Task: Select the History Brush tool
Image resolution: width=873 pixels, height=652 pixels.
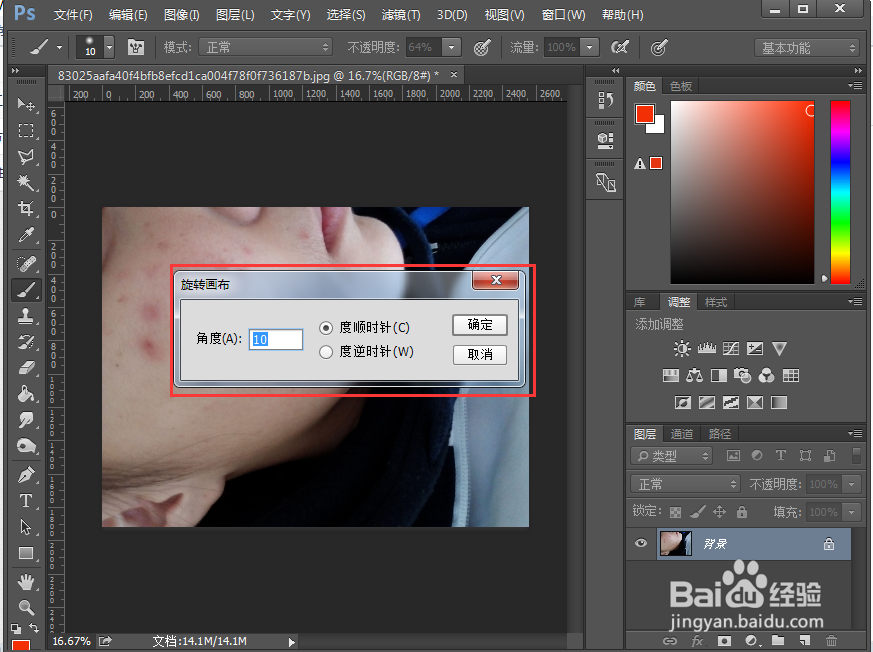Action: (26, 342)
